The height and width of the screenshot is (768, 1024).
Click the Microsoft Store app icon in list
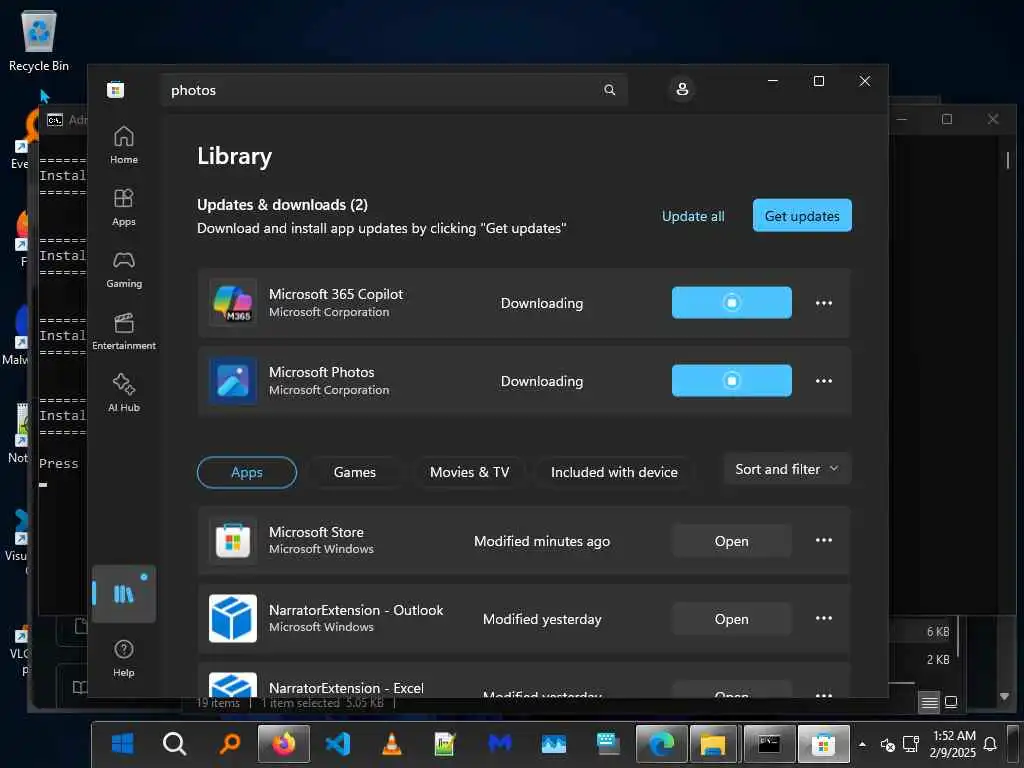click(232, 541)
